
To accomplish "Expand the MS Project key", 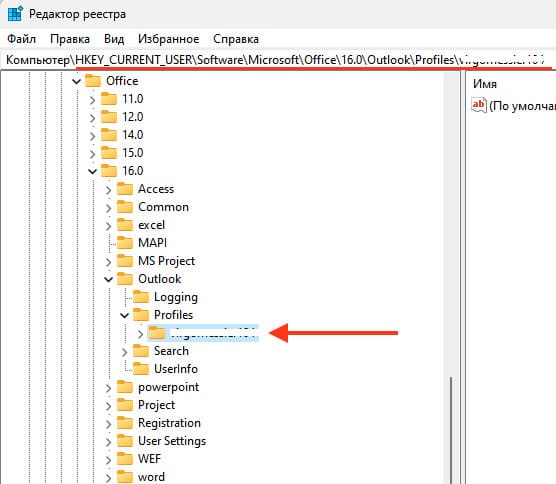I will (x=109, y=262).
